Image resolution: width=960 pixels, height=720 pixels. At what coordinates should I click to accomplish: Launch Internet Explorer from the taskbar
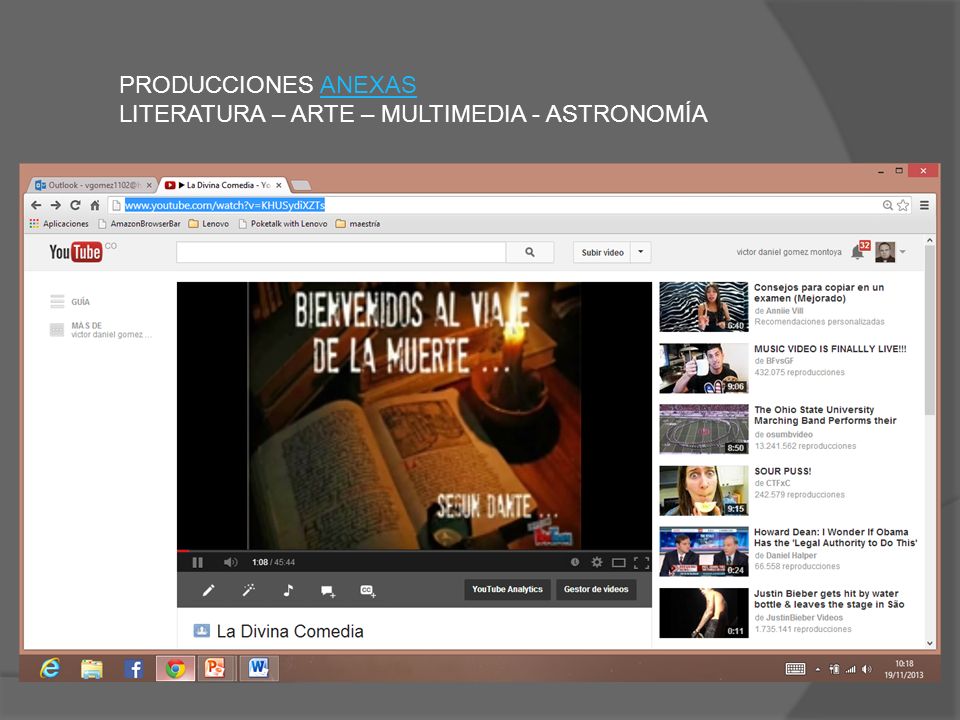coord(50,669)
